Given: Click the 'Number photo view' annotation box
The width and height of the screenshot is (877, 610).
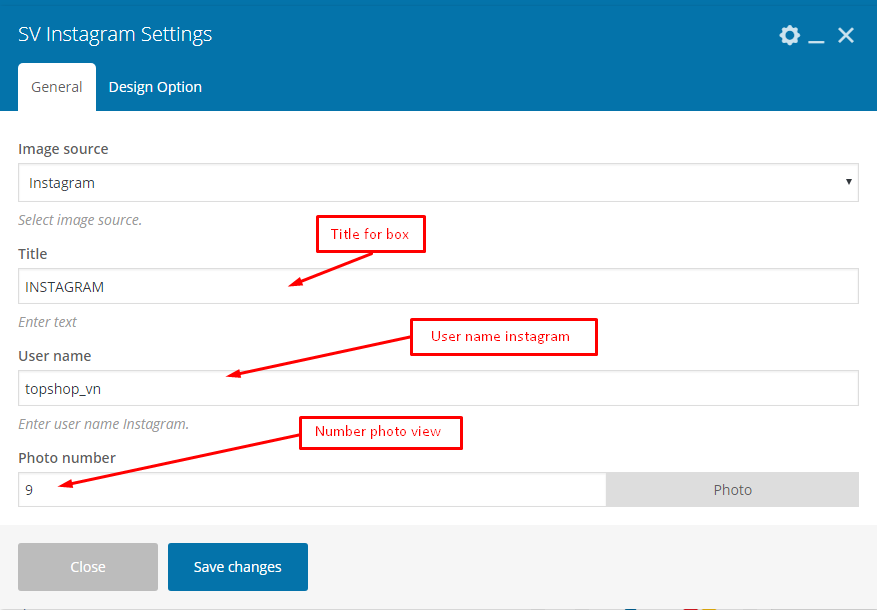Looking at the screenshot, I should [x=380, y=432].
